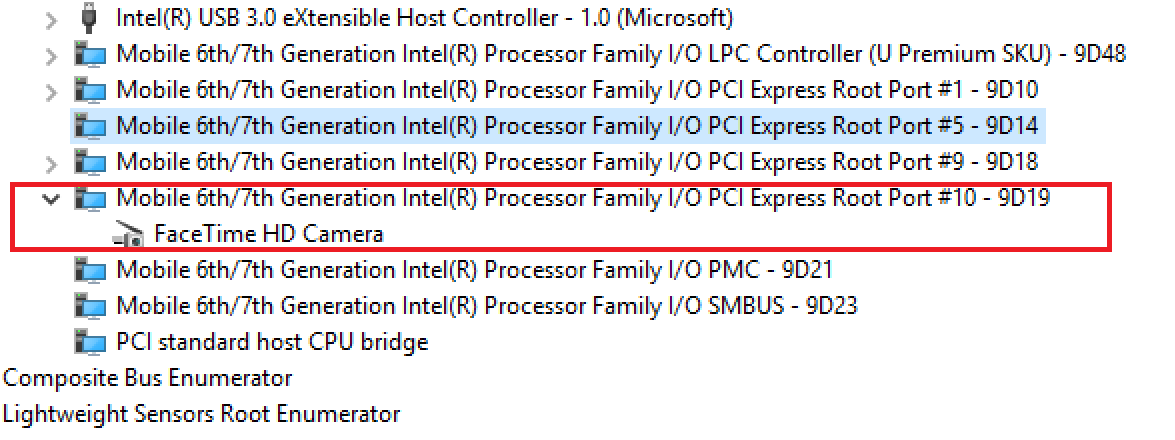Click the PMC 9D21 device icon
Screen dimensions: 1175x440
coord(91,270)
